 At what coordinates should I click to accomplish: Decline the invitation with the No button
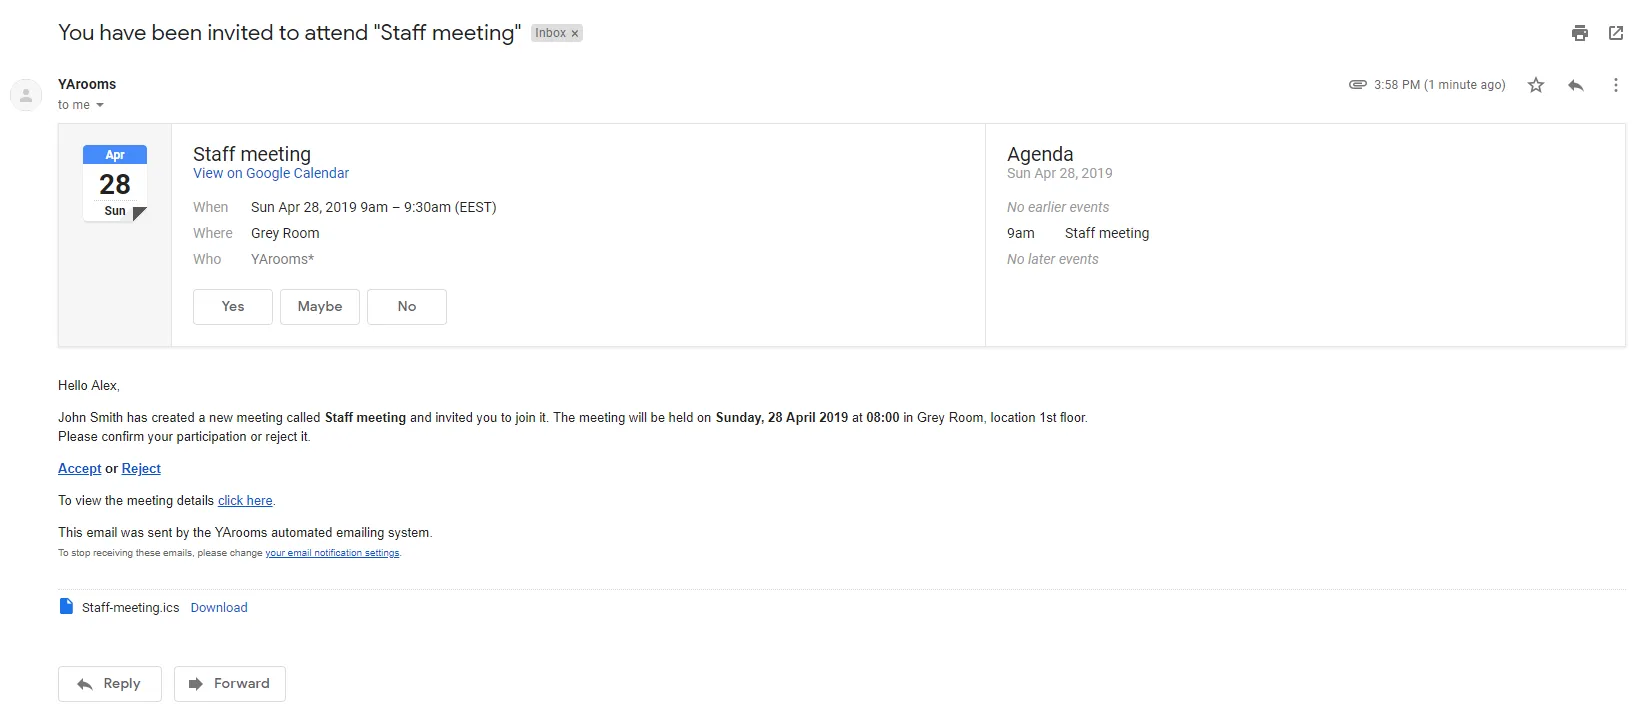coord(406,306)
